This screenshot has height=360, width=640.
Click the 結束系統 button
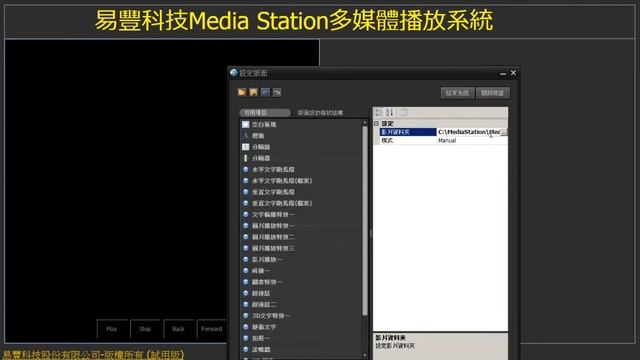pos(458,93)
